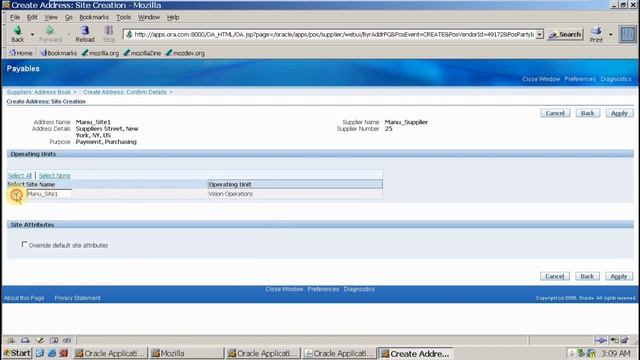Launch Internet Explorer from quick launch
640x360 pixels.
pyautogui.click(x=52, y=353)
